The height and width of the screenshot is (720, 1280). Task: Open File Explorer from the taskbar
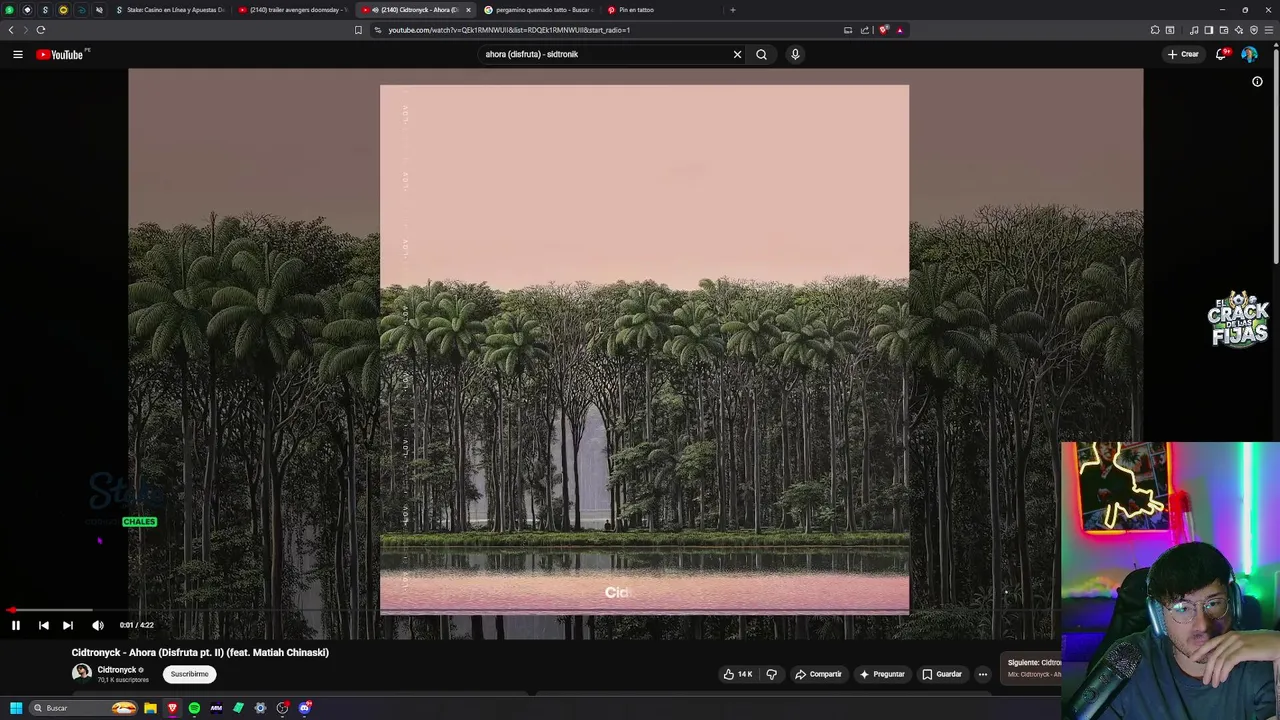click(x=150, y=708)
